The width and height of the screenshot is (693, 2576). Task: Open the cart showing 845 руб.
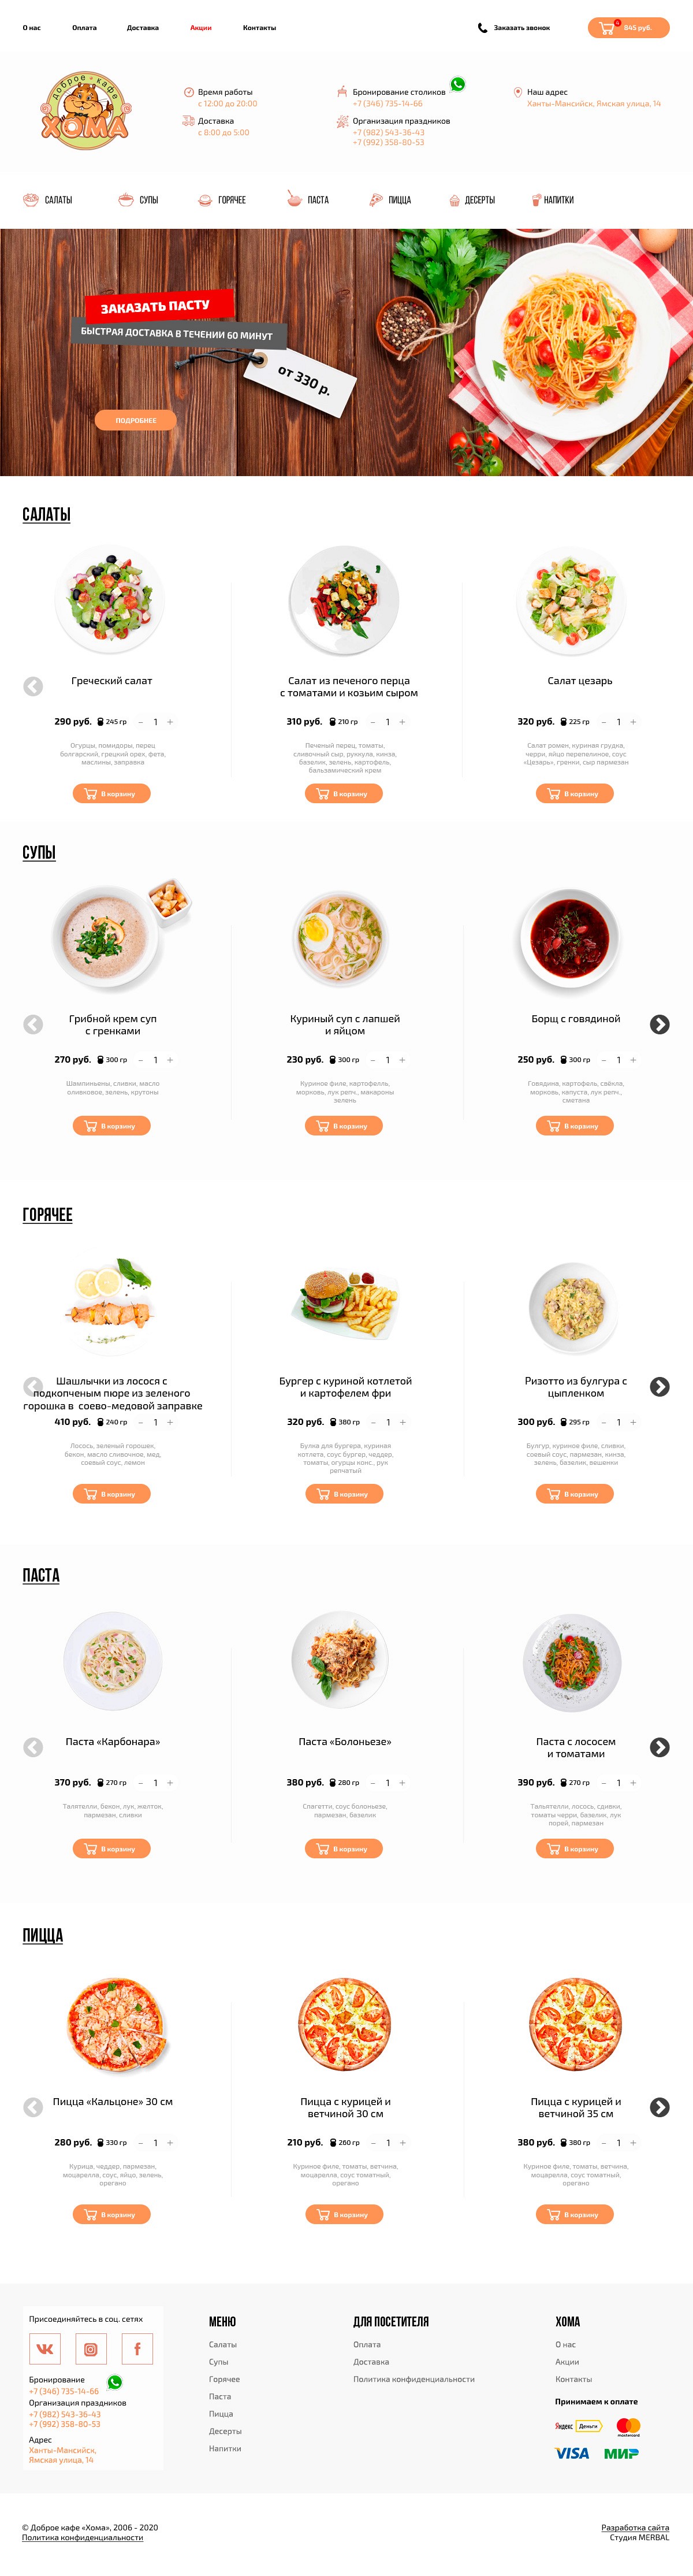click(628, 28)
